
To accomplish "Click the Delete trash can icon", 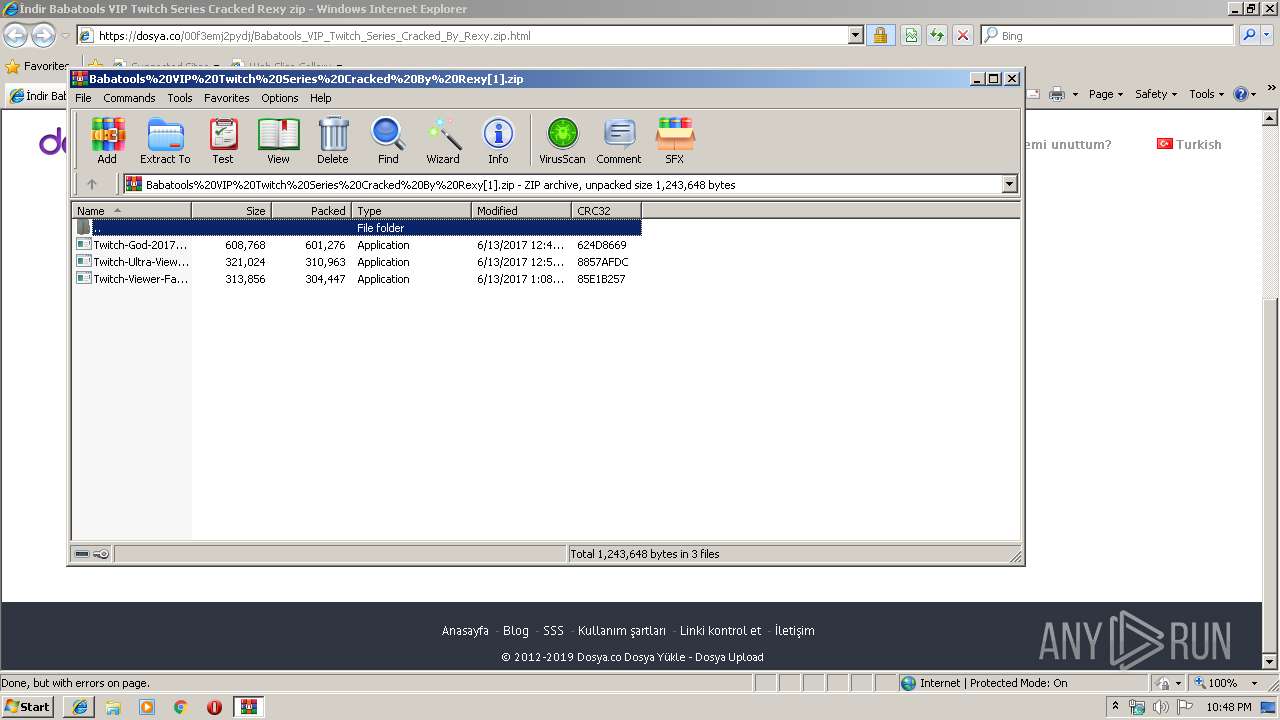I will pos(333,140).
